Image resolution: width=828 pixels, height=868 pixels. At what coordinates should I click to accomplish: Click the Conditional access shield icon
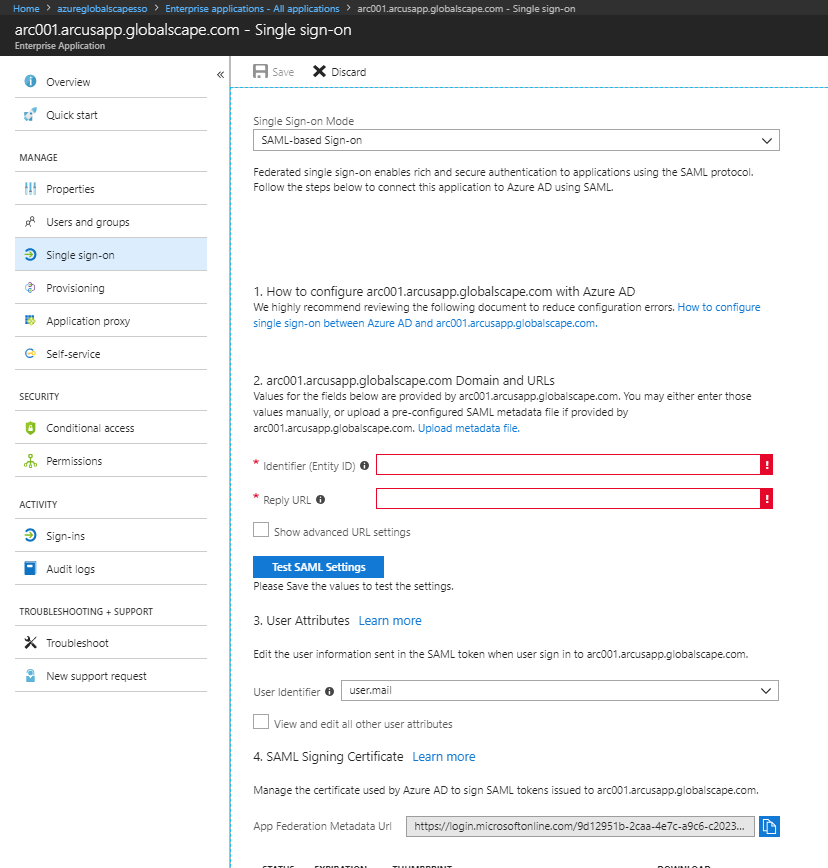[x=30, y=428]
